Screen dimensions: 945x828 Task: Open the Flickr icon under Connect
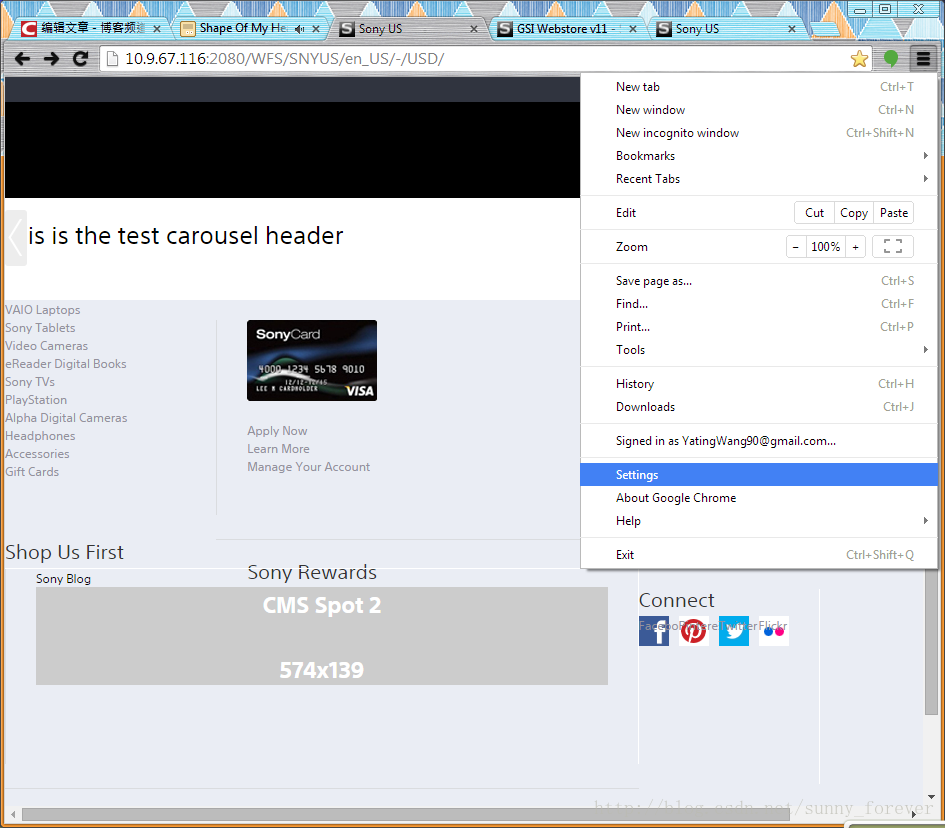pyautogui.click(x=774, y=631)
